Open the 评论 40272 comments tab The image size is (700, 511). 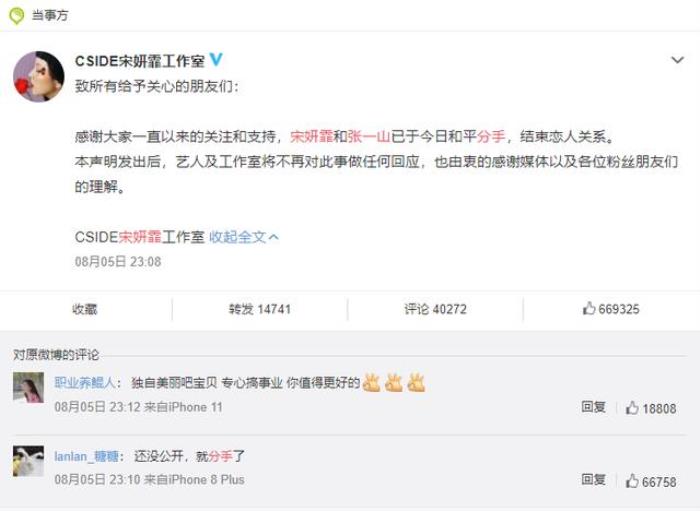(x=435, y=310)
